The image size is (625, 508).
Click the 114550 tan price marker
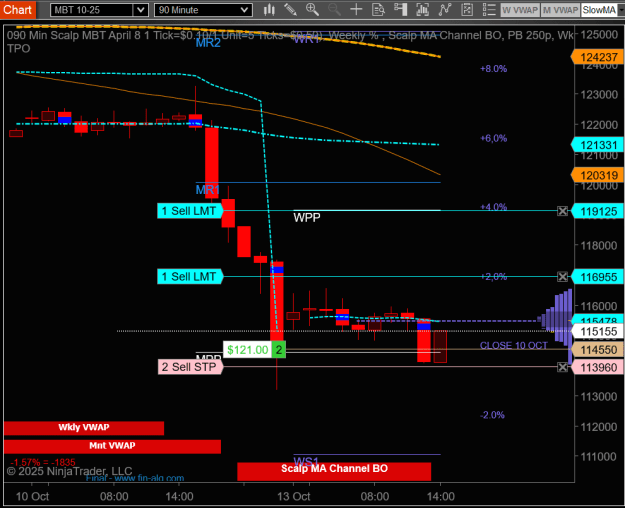pos(597,350)
